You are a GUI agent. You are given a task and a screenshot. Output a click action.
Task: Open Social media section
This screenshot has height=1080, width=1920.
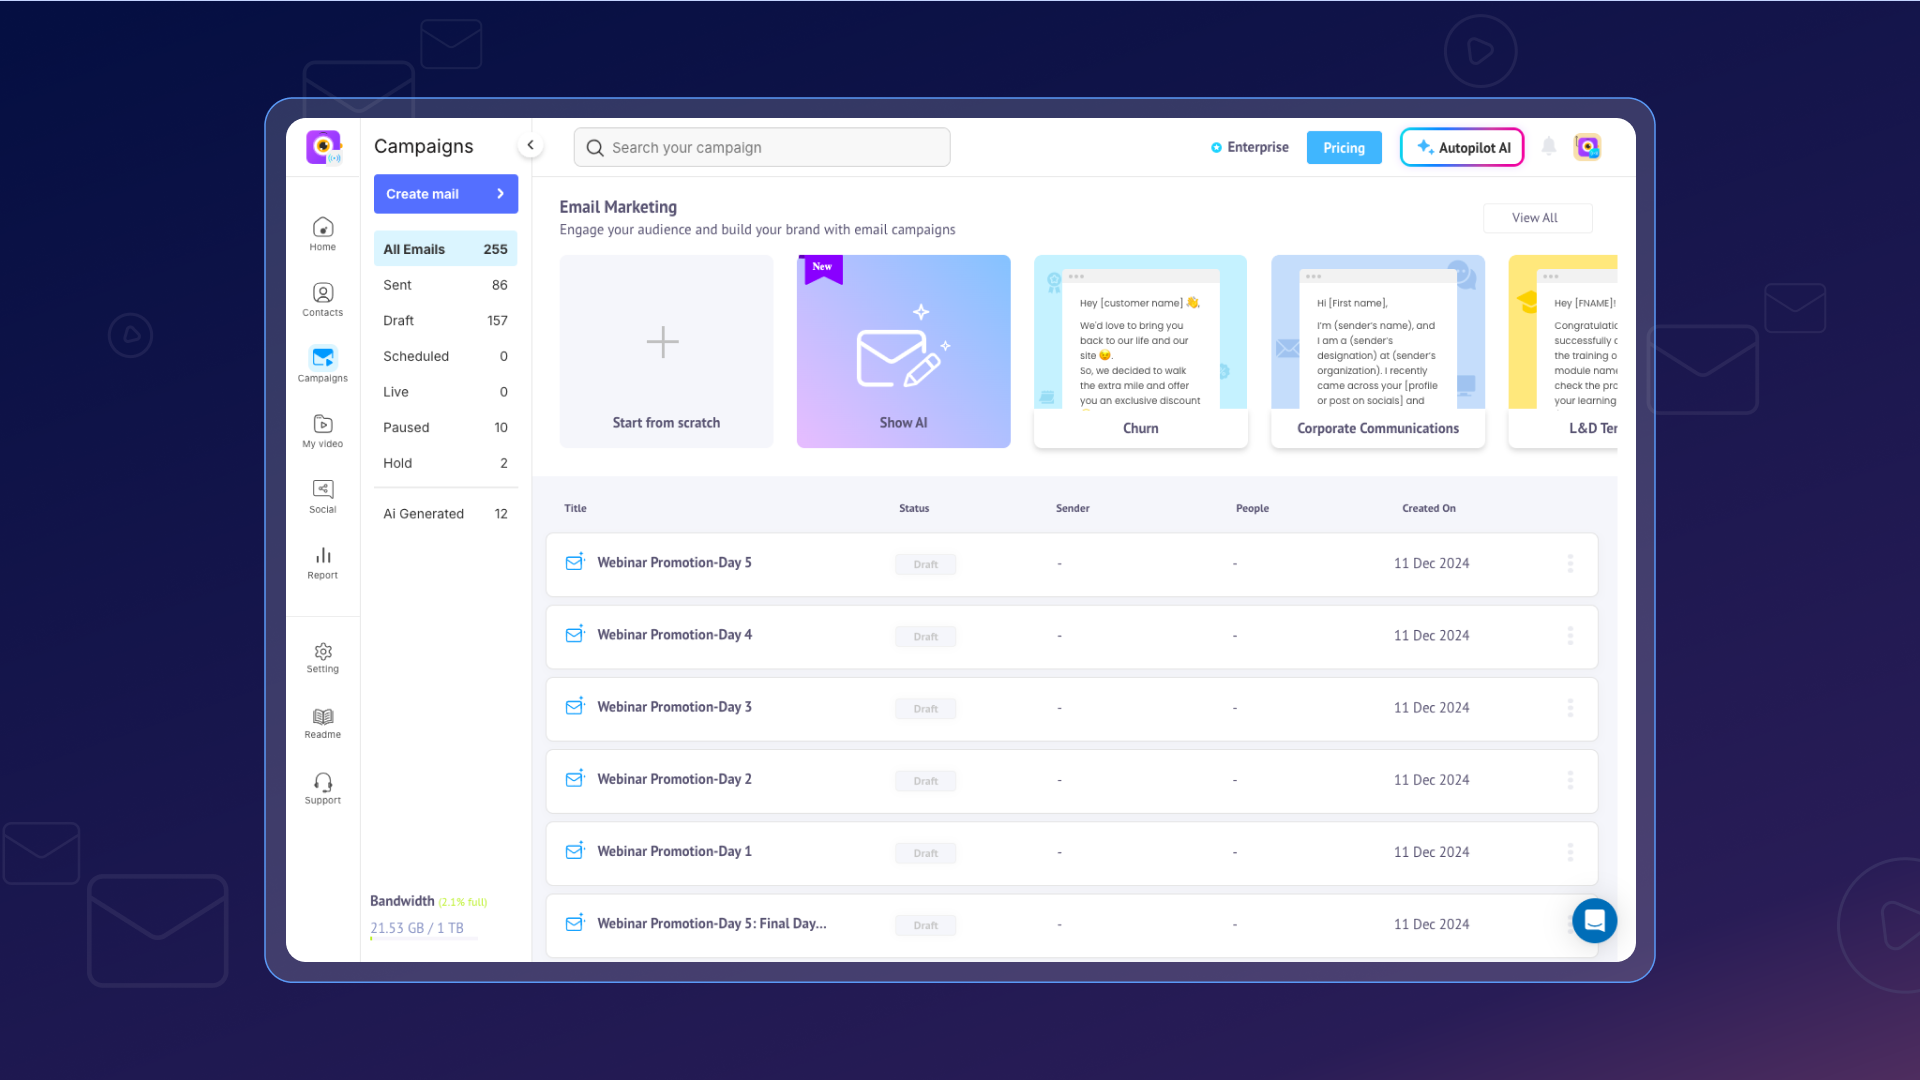[322, 496]
